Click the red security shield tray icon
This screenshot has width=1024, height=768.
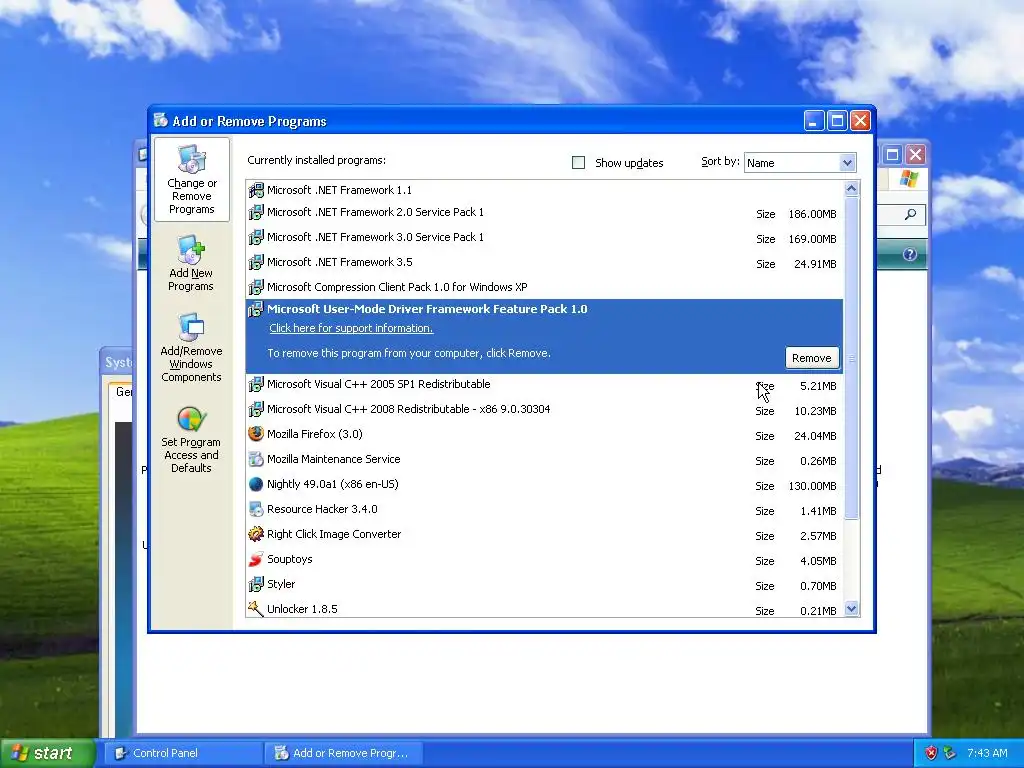tap(931, 753)
